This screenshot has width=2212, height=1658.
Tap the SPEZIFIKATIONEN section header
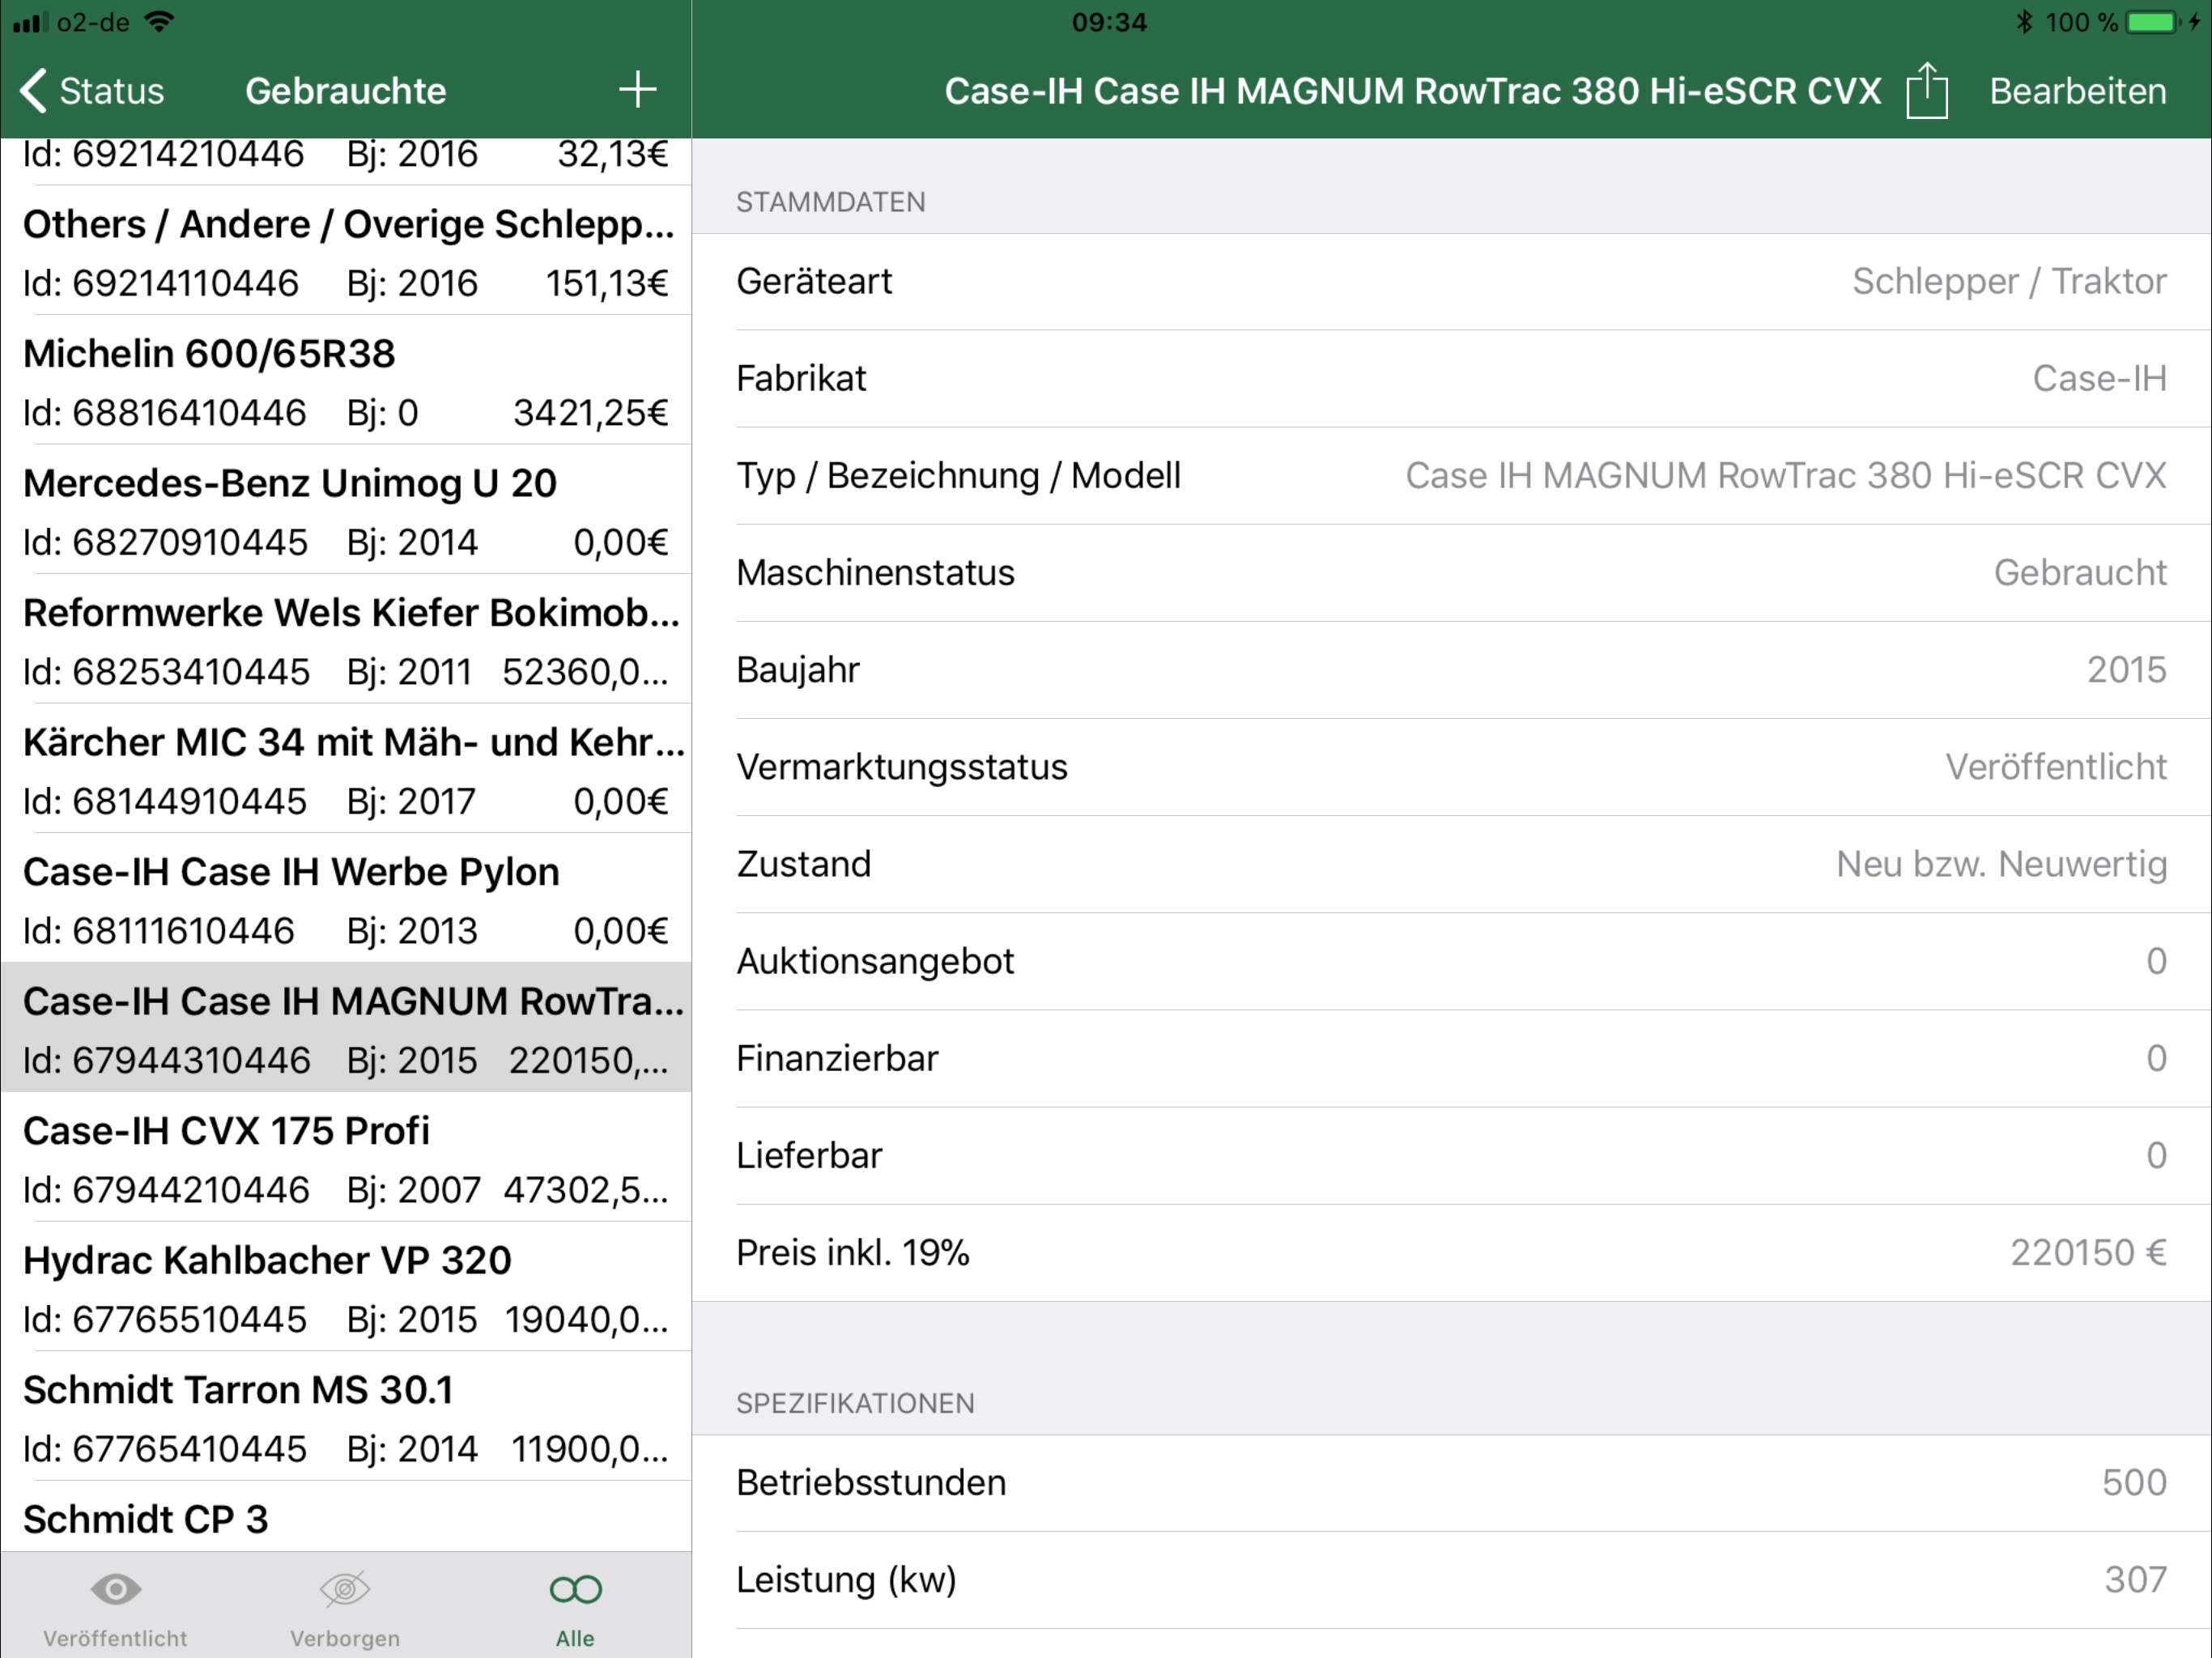click(x=855, y=1403)
